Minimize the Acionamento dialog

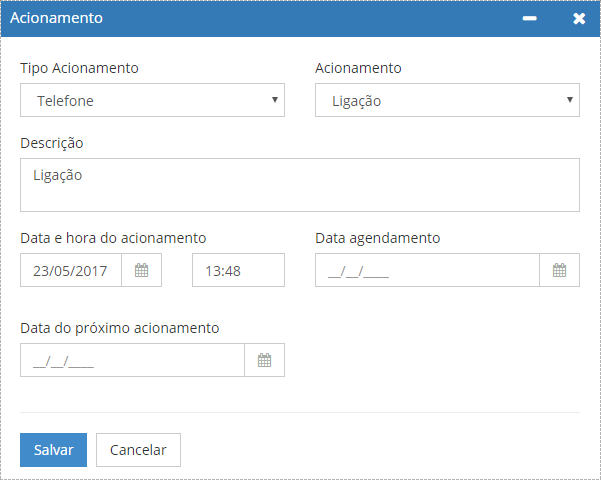[x=530, y=19]
